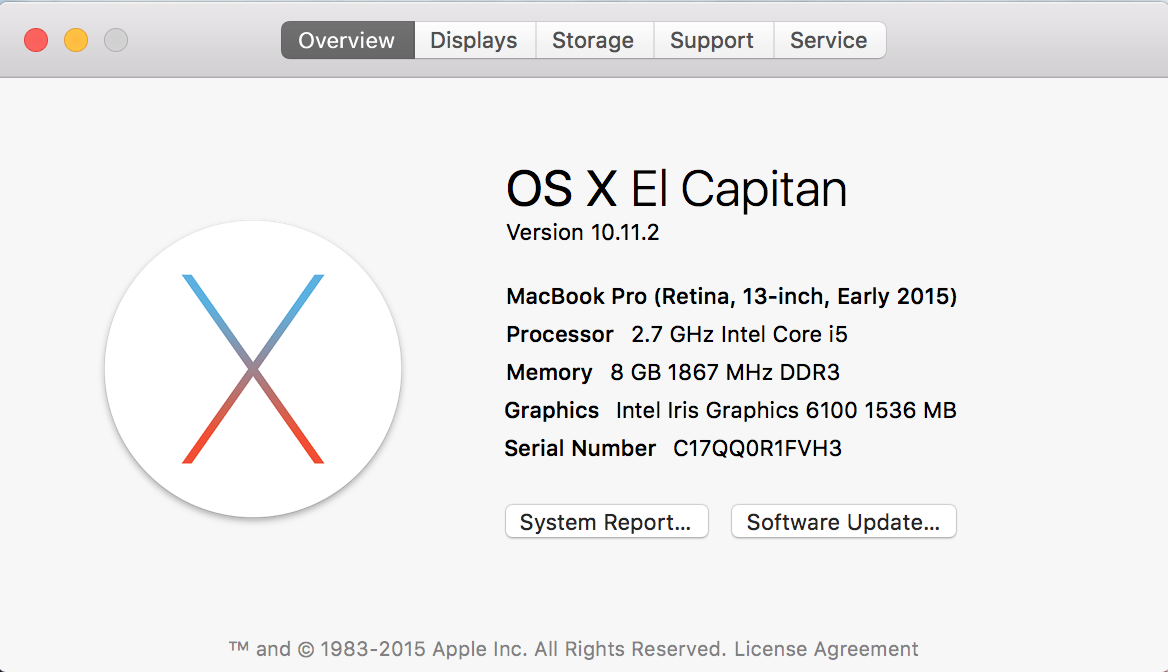This screenshot has height=672, width=1168.
Task: Click the Software Update button
Action: tap(843, 522)
